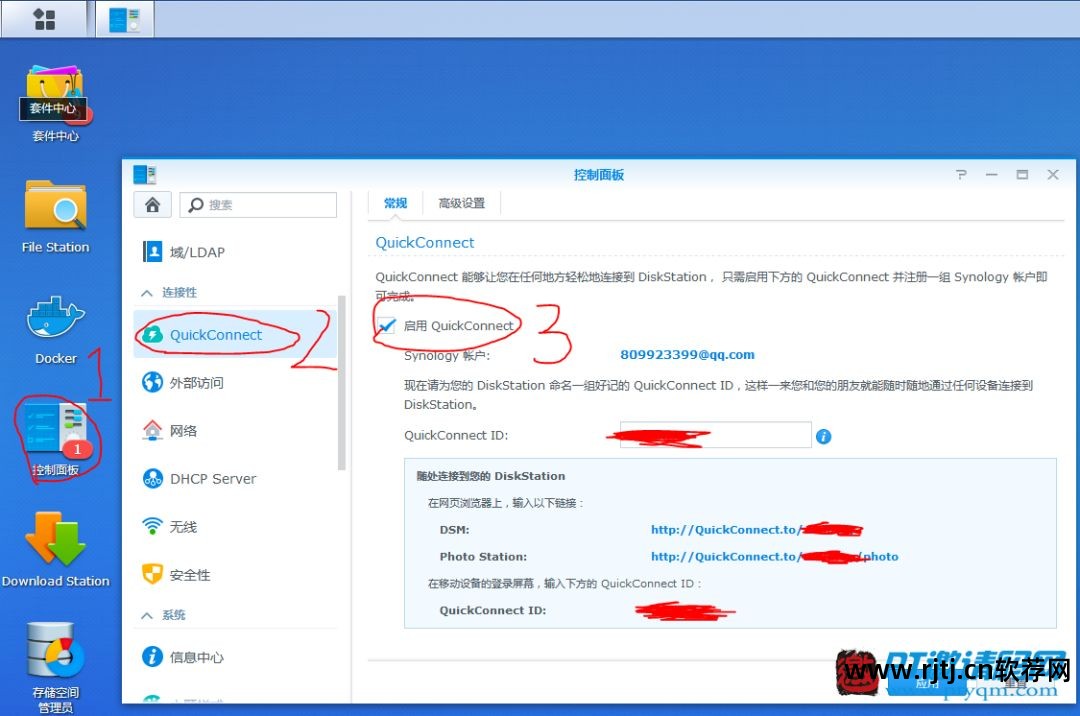Open the Photo Station QuickConnect.to link
The image size is (1080, 716).
coord(774,556)
